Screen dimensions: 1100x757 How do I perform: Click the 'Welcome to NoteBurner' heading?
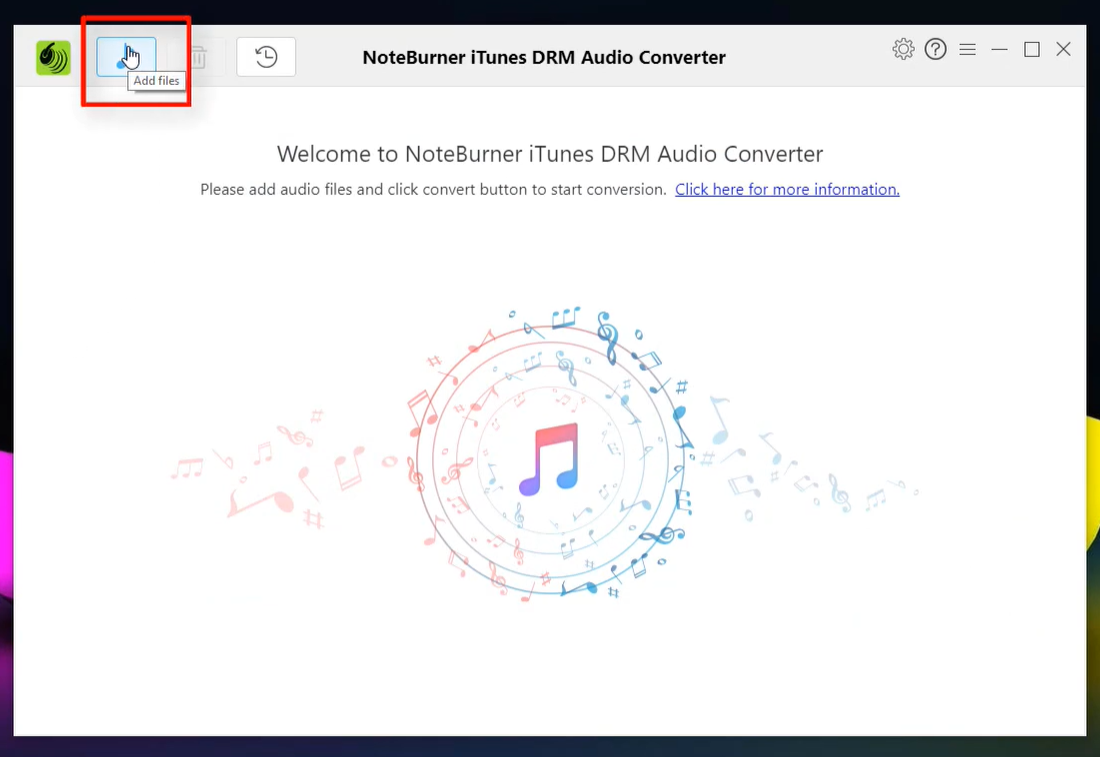coord(549,154)
